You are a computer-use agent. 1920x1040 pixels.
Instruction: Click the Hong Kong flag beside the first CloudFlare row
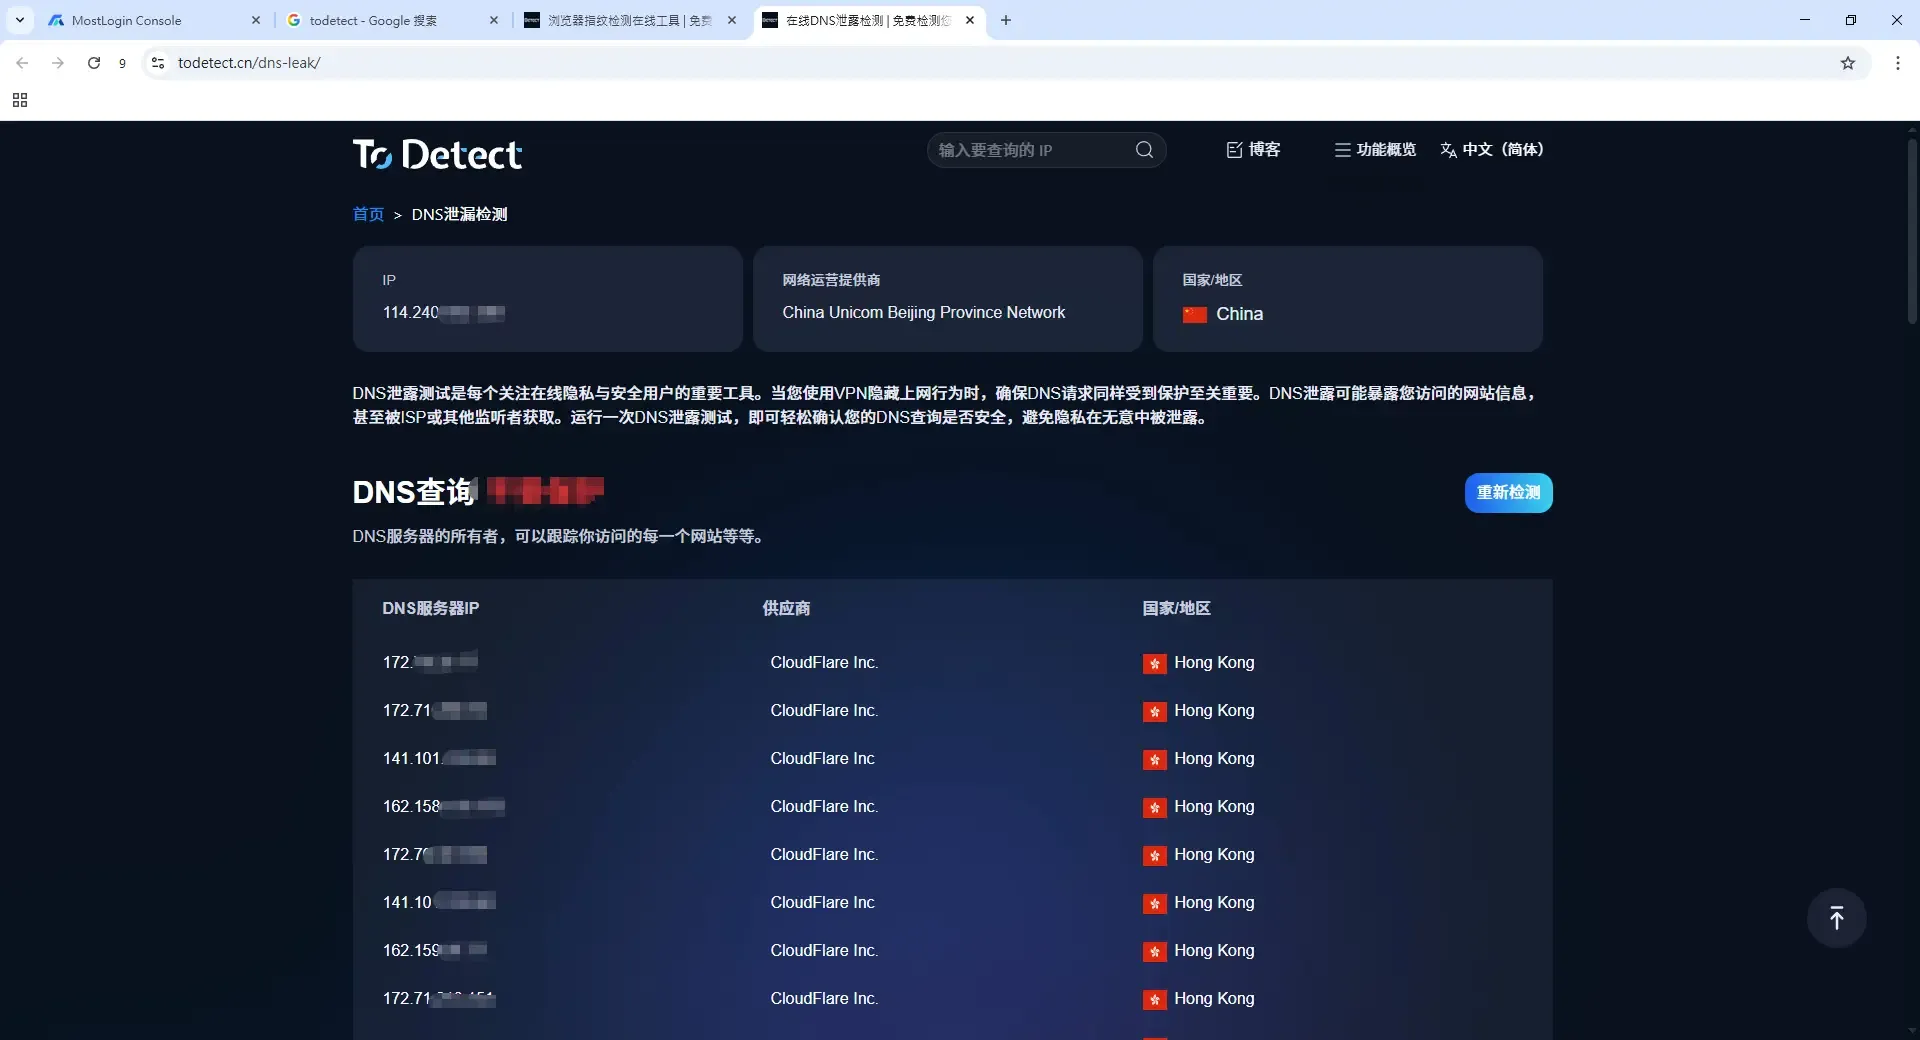(x=1156, y=663)
